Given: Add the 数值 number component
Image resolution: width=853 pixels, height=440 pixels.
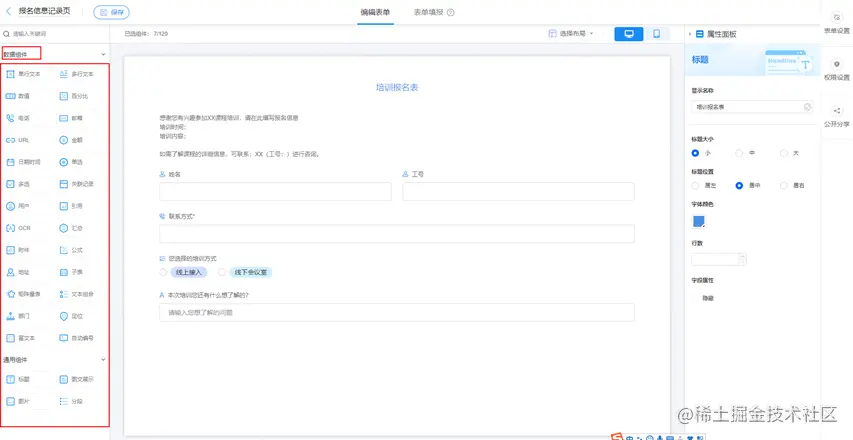Looking at the screenshot, I should [x=18, y=96].
